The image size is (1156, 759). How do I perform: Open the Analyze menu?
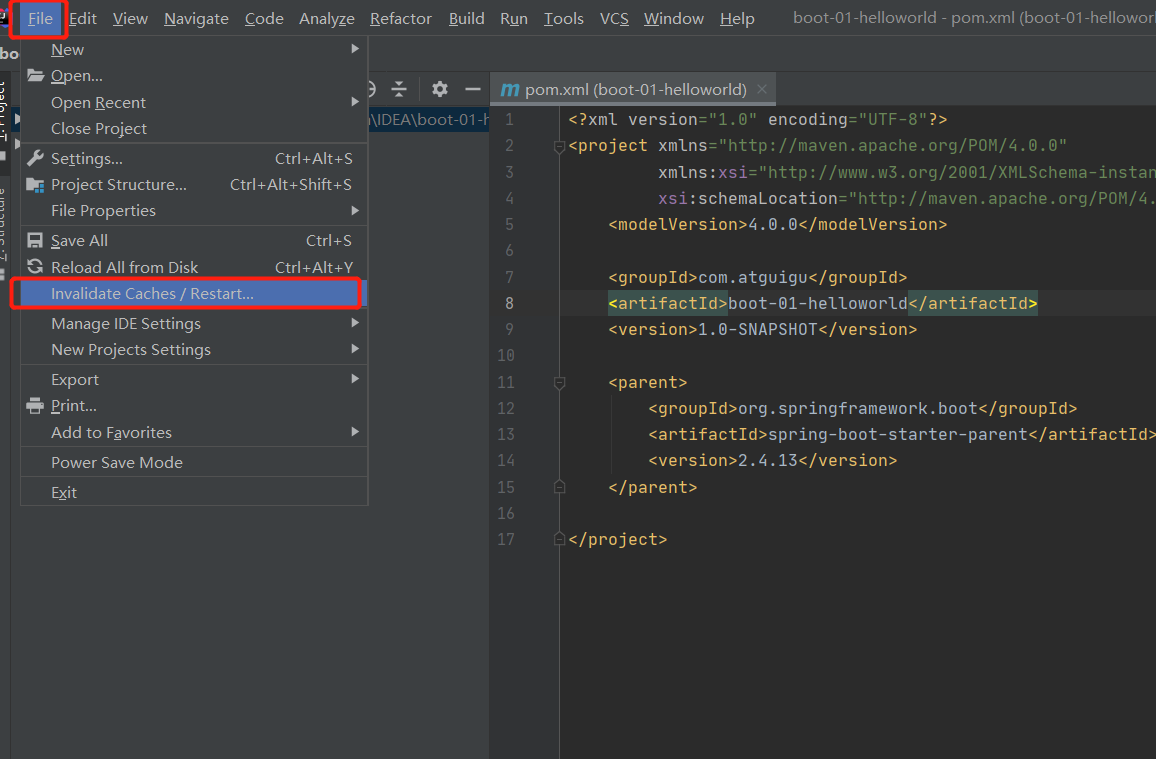(x=327, y=18)
